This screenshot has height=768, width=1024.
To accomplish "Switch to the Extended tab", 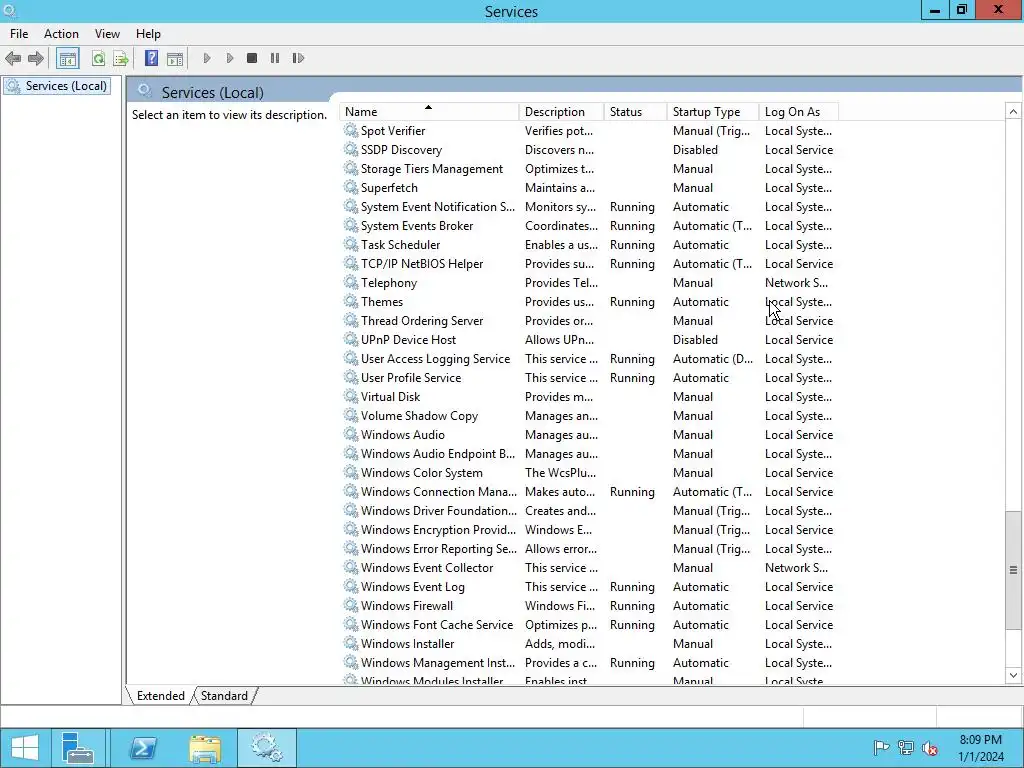I will click(x=161, y=696).
